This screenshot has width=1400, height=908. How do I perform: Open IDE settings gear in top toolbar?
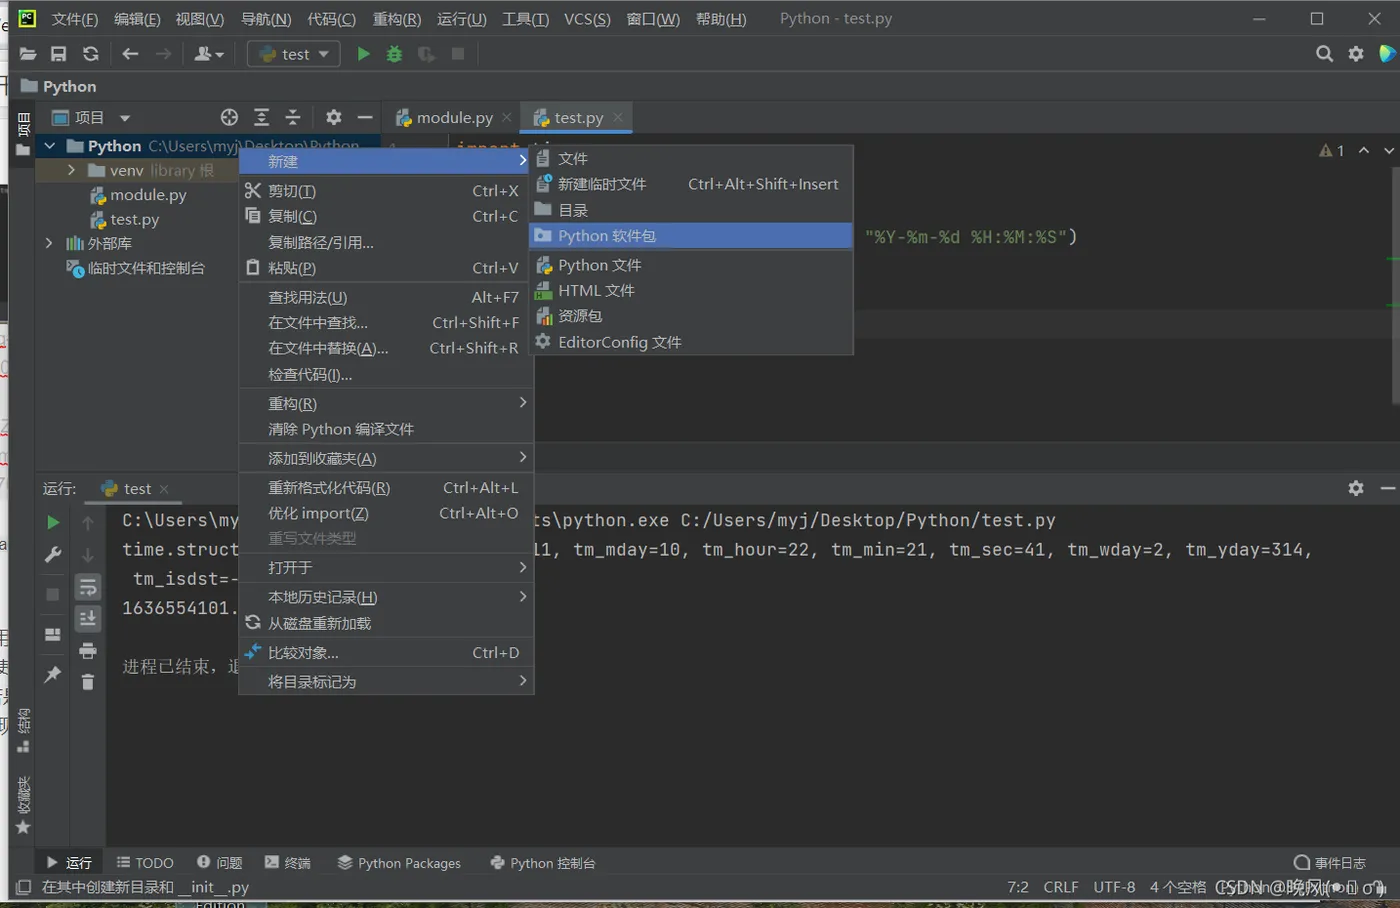coord(1356,54)
